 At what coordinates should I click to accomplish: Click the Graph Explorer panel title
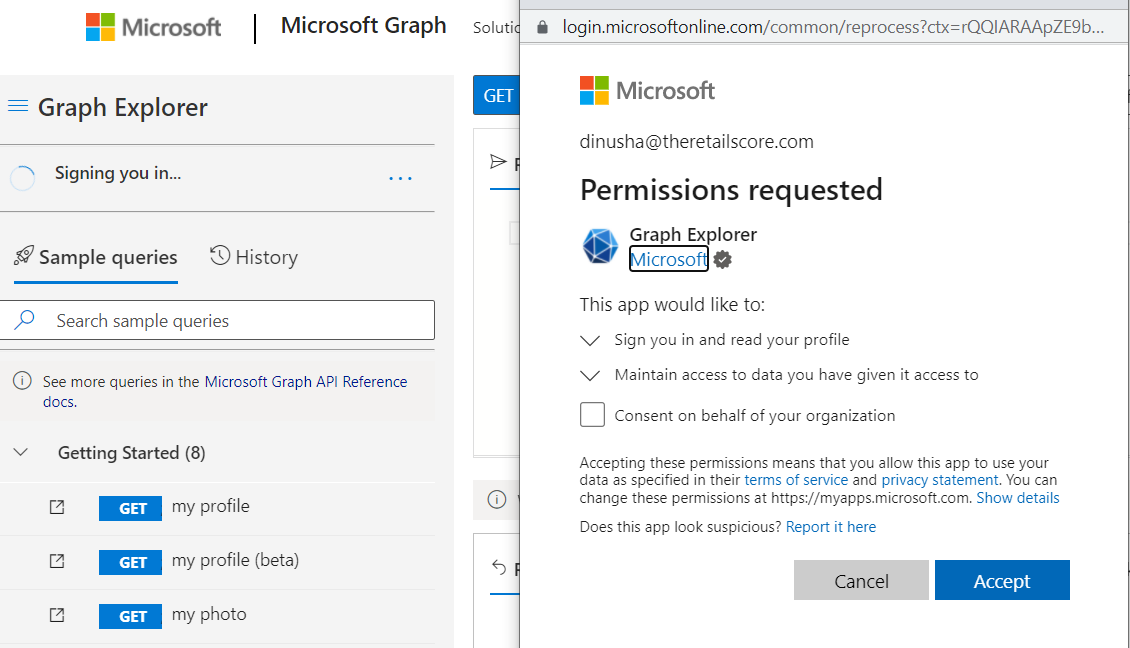pyautogui.click(x=123, y=107)
